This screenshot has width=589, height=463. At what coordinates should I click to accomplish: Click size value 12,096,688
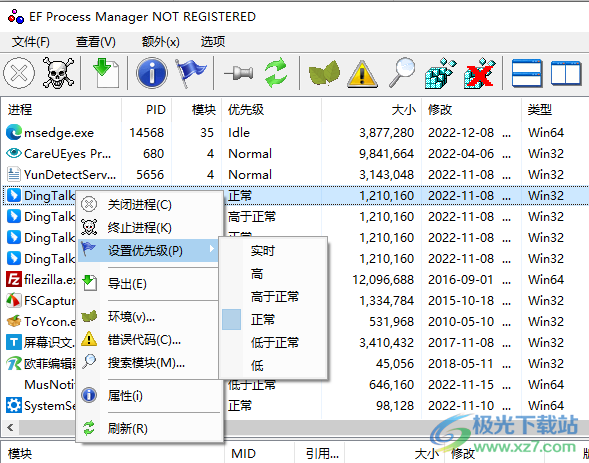[x=383, y=279]
